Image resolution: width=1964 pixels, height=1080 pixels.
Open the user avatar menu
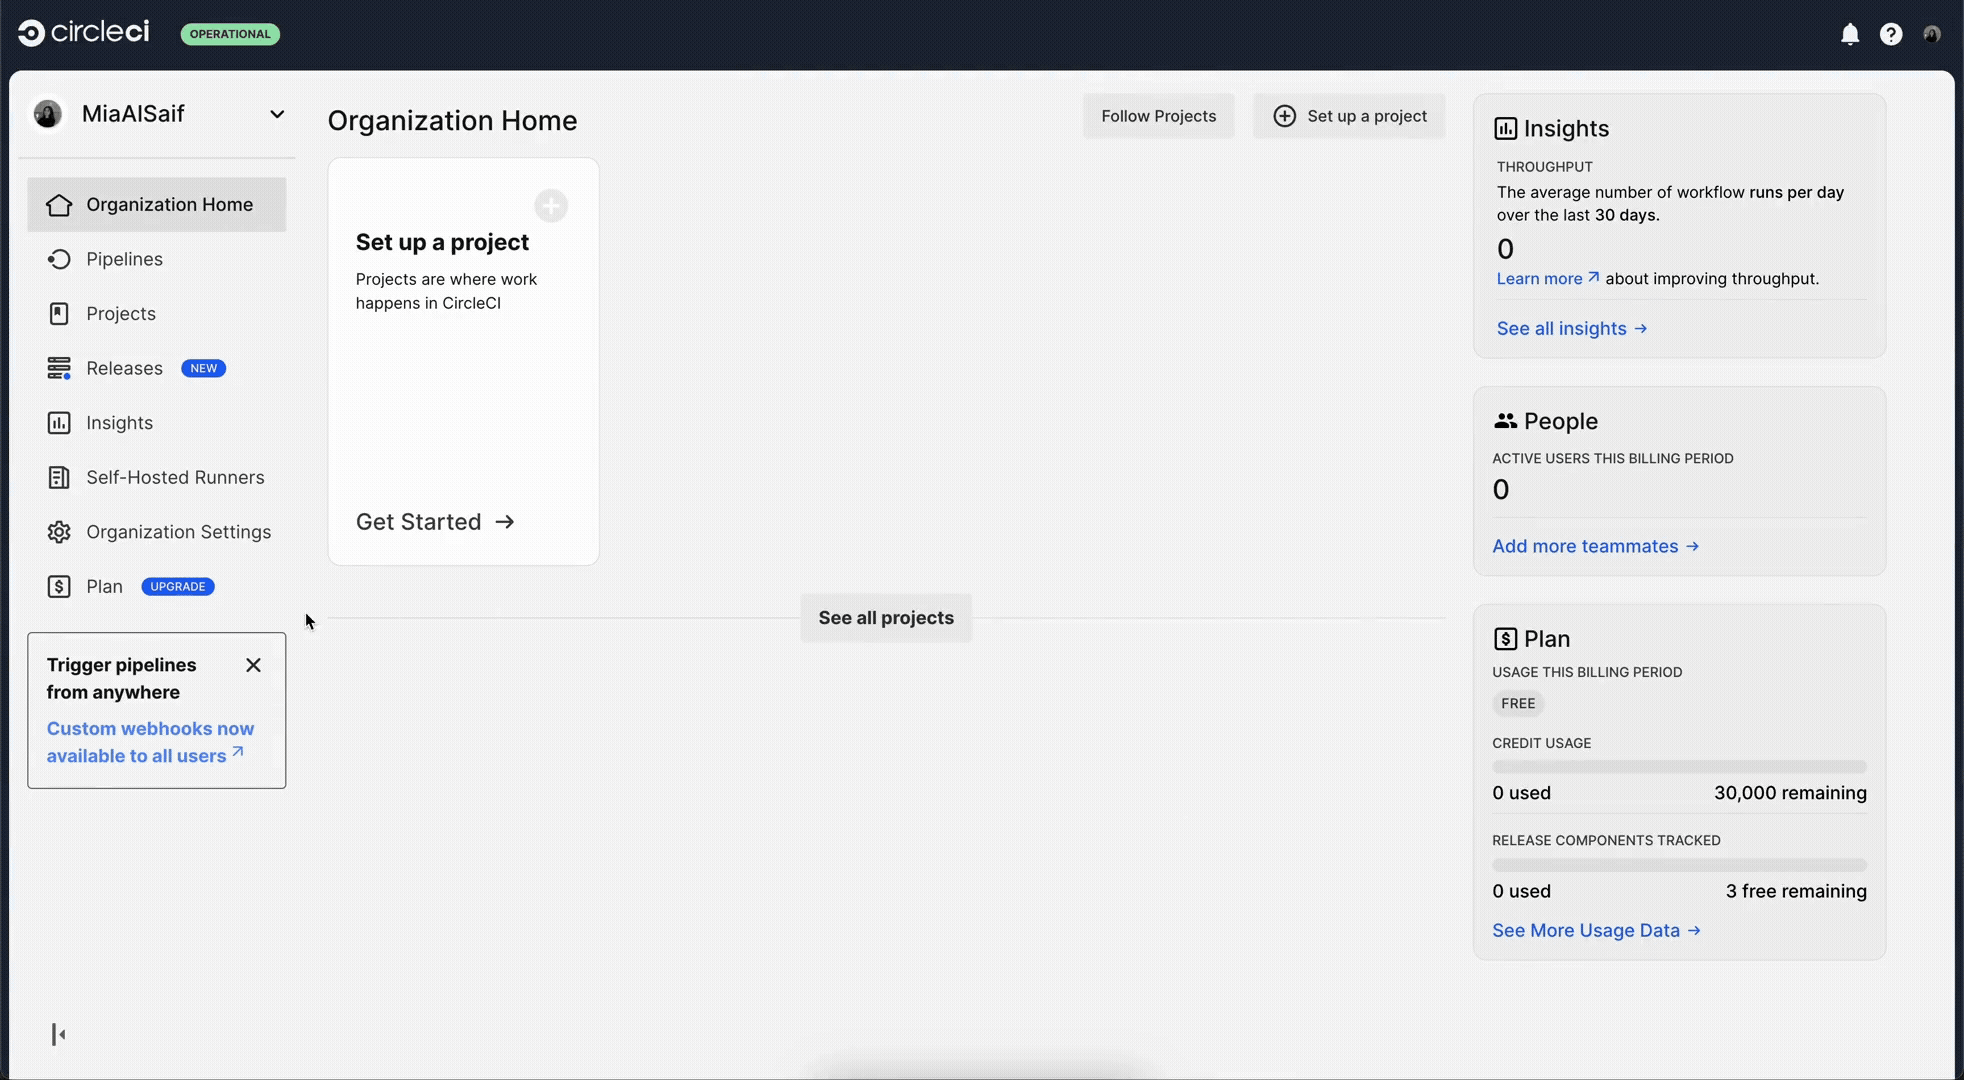click(1932, 34)
